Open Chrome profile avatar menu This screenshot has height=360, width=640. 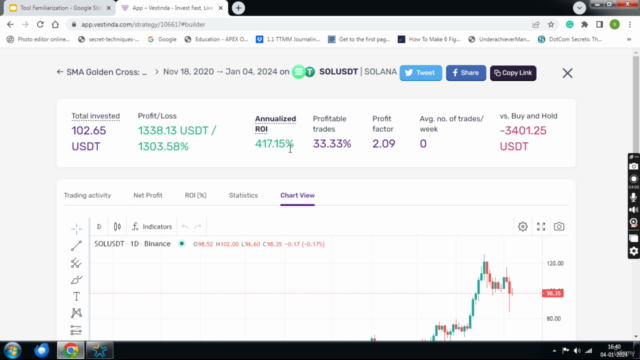pos(615,24)
